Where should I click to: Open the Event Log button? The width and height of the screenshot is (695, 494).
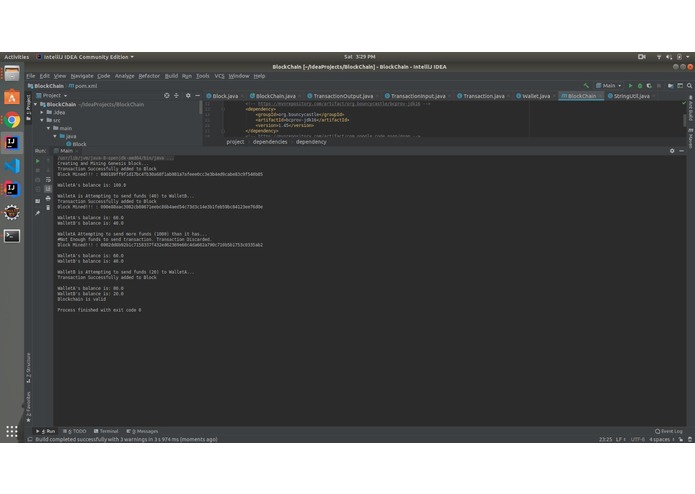[669, 431]
